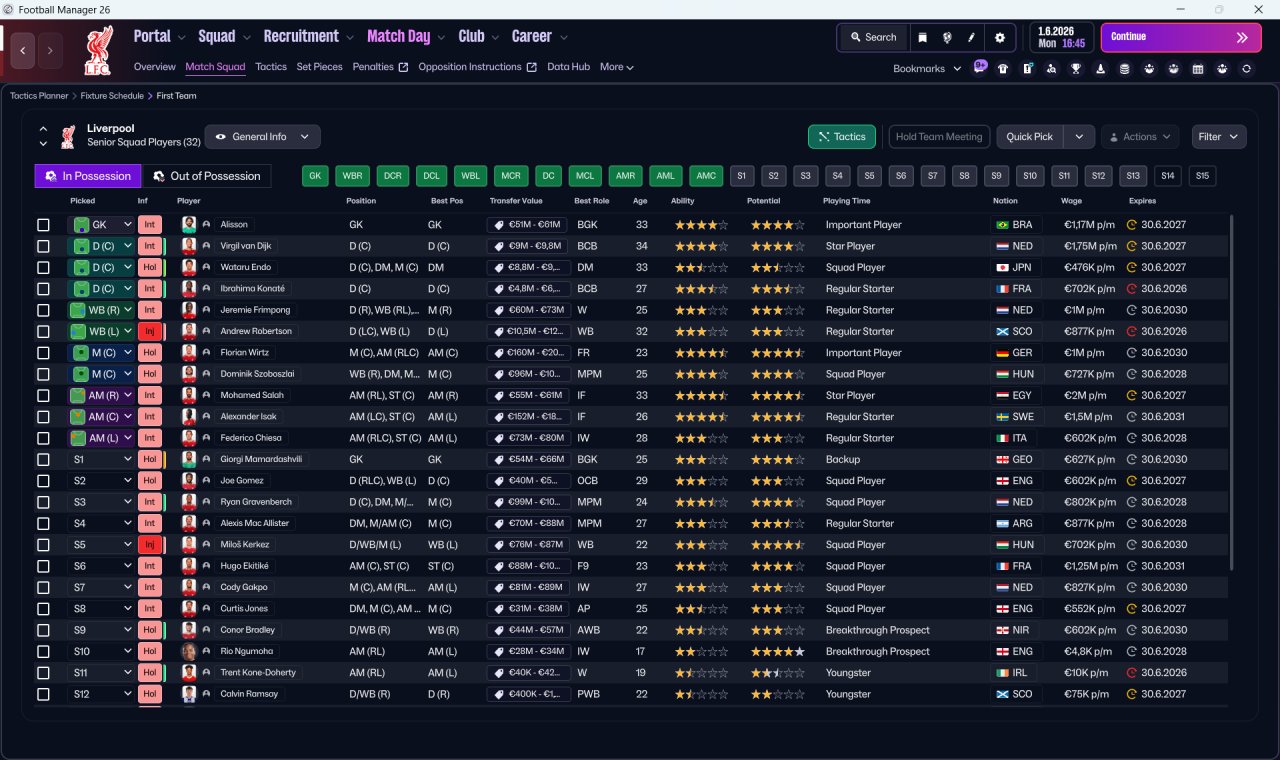
Task: Click the expiry clock icon for Ibrahima Konaté
Action: (1132, 289)
